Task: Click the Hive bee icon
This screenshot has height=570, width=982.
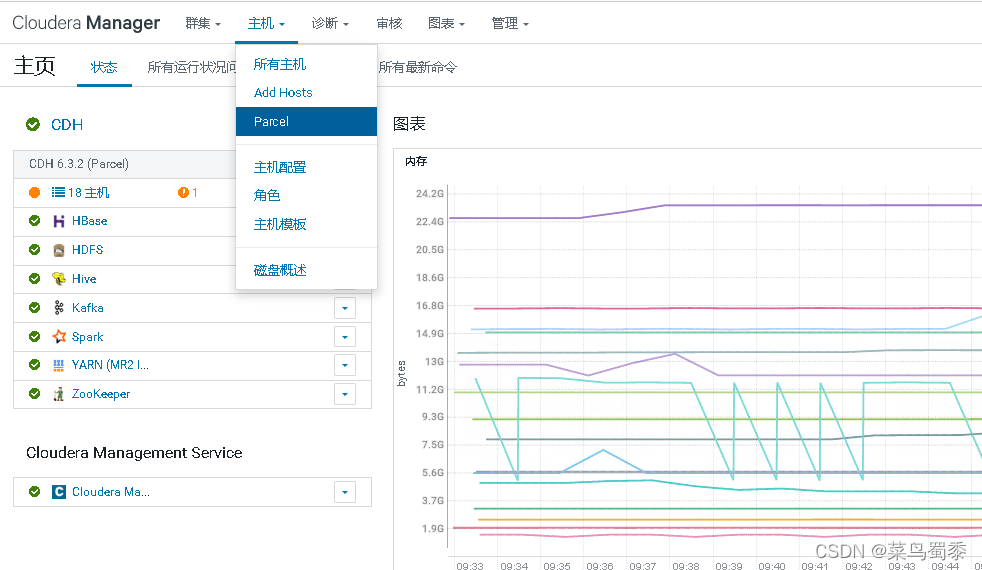Action: (59, 279)
